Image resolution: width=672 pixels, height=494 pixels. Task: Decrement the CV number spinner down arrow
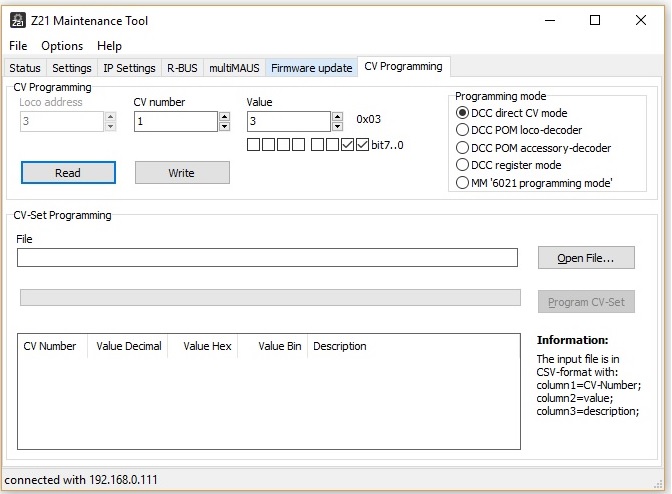(224, 126)
